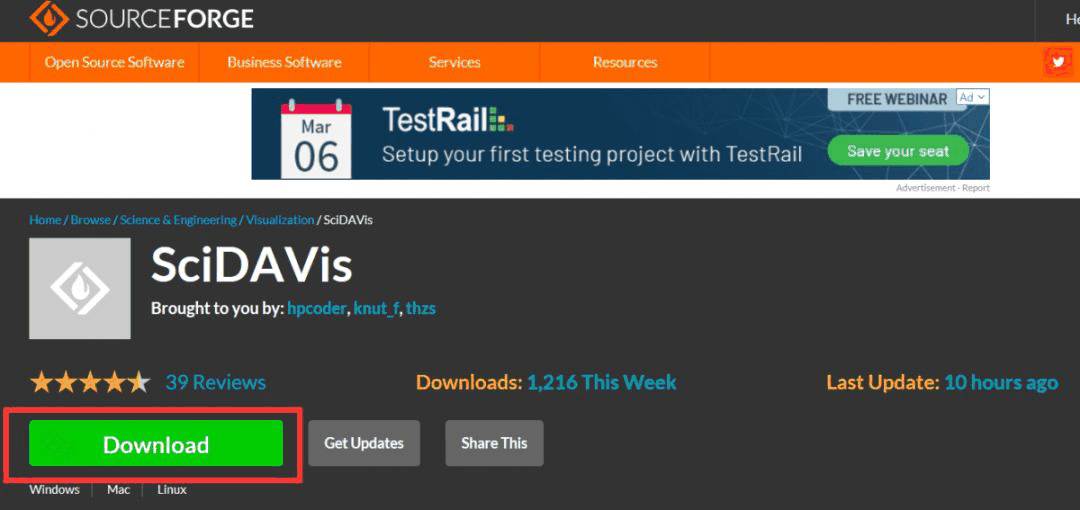Click the TestRail calendar icon in ad
The width and height of the screenshot is (1080, 510).
[x=316, y=136]
